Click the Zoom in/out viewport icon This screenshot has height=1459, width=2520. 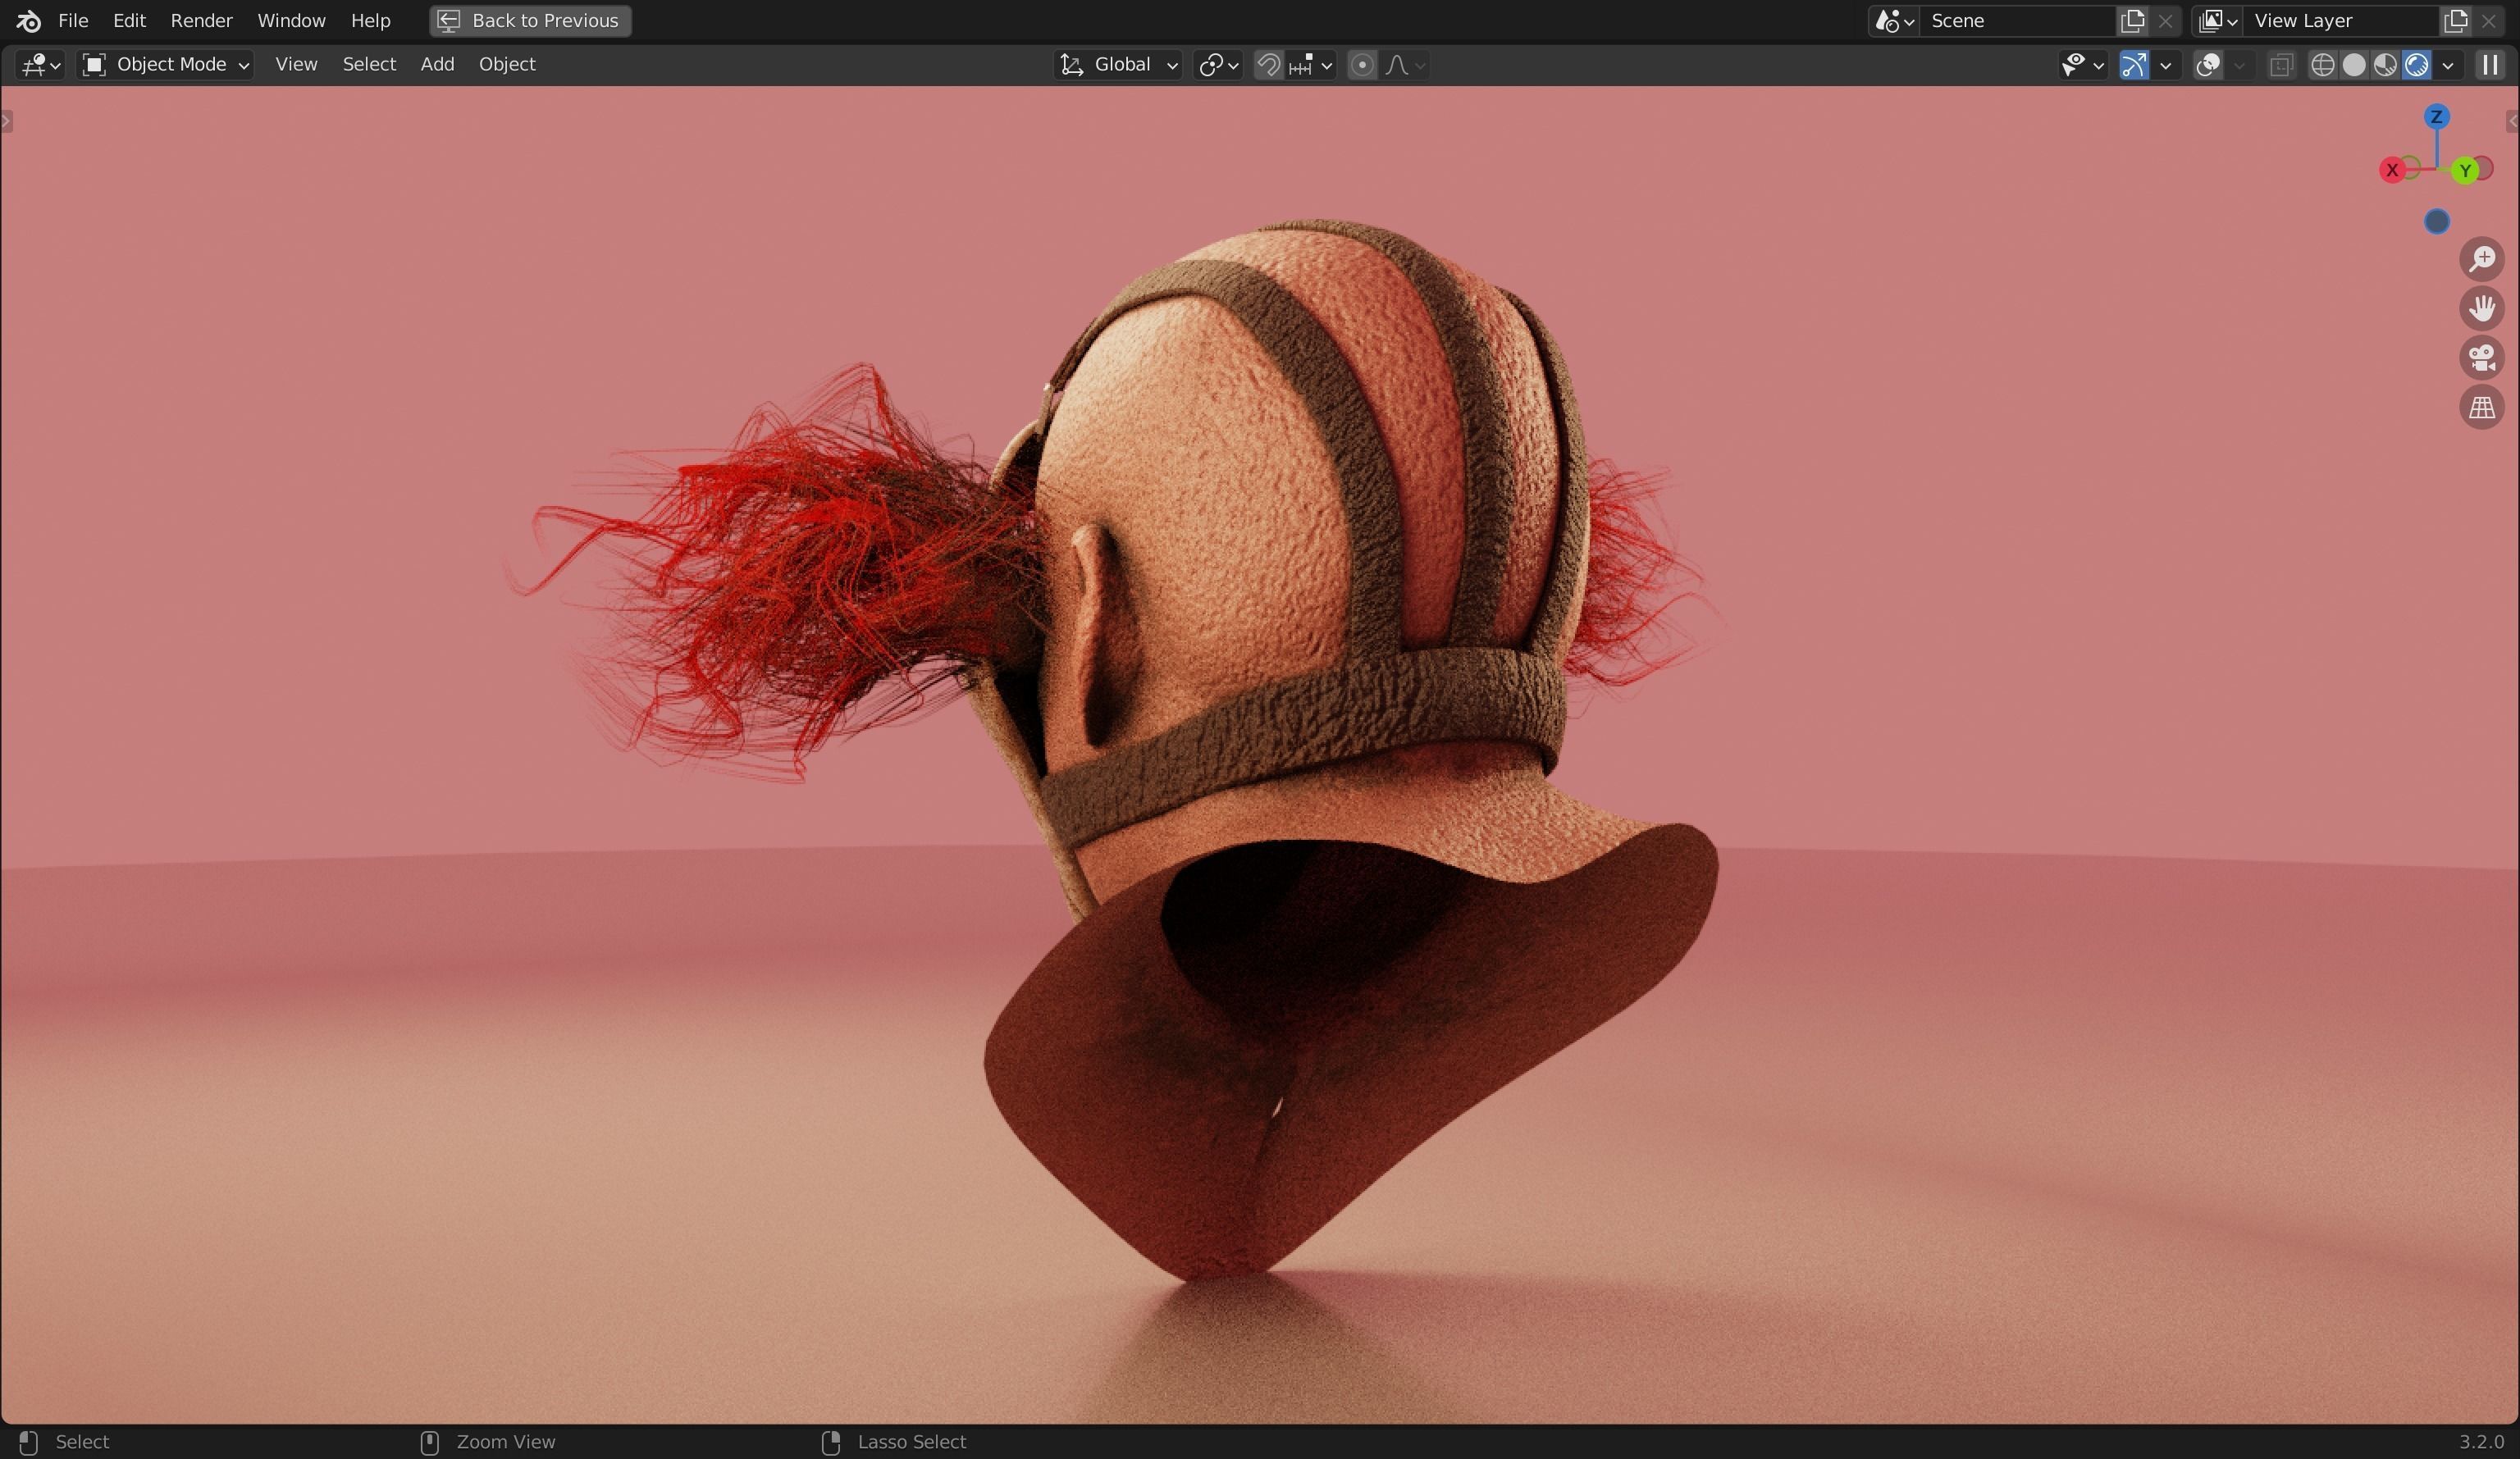click(2483, 259)
